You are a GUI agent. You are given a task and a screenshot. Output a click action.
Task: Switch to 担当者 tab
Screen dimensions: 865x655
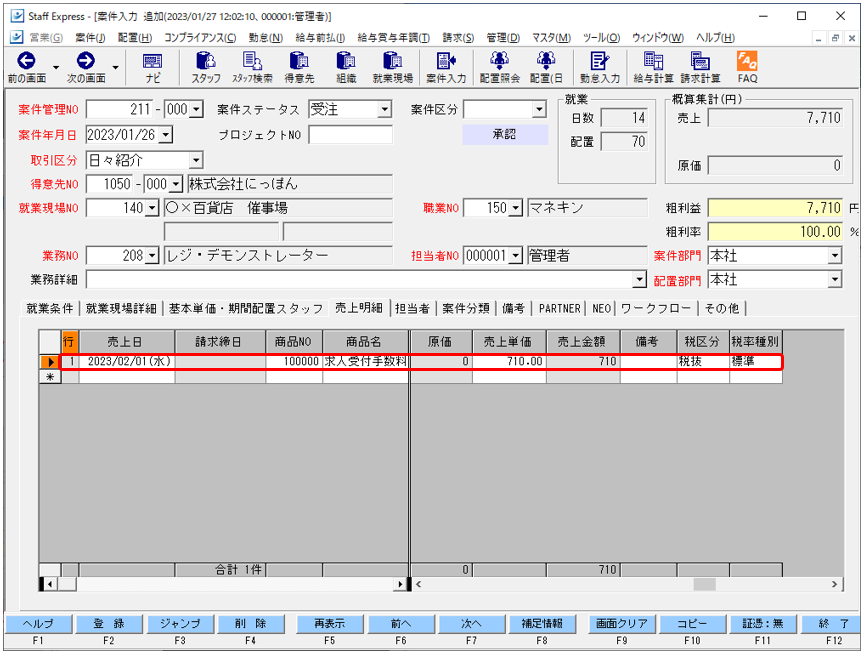pyautogui.click(x=412, y=308)
